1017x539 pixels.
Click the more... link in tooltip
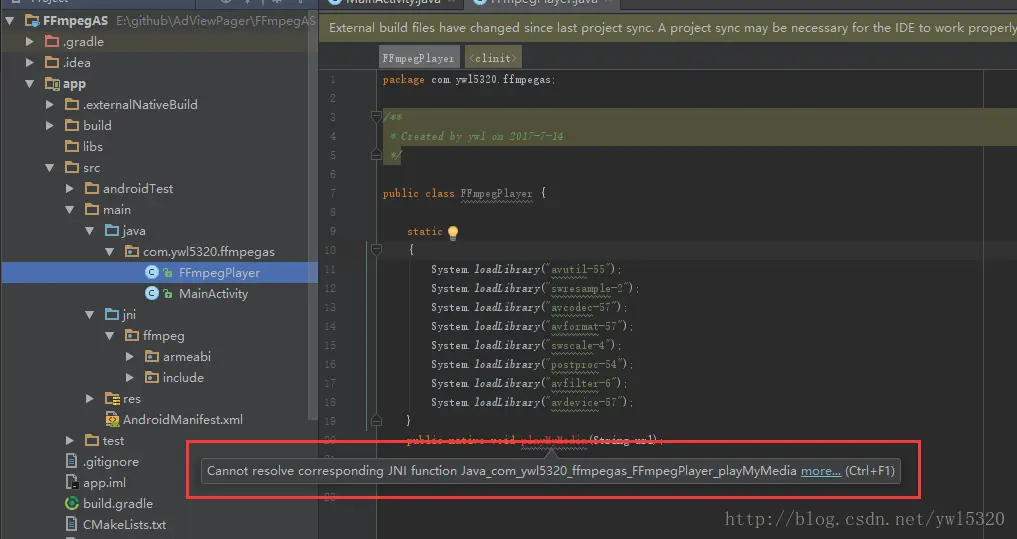(820, 471)
